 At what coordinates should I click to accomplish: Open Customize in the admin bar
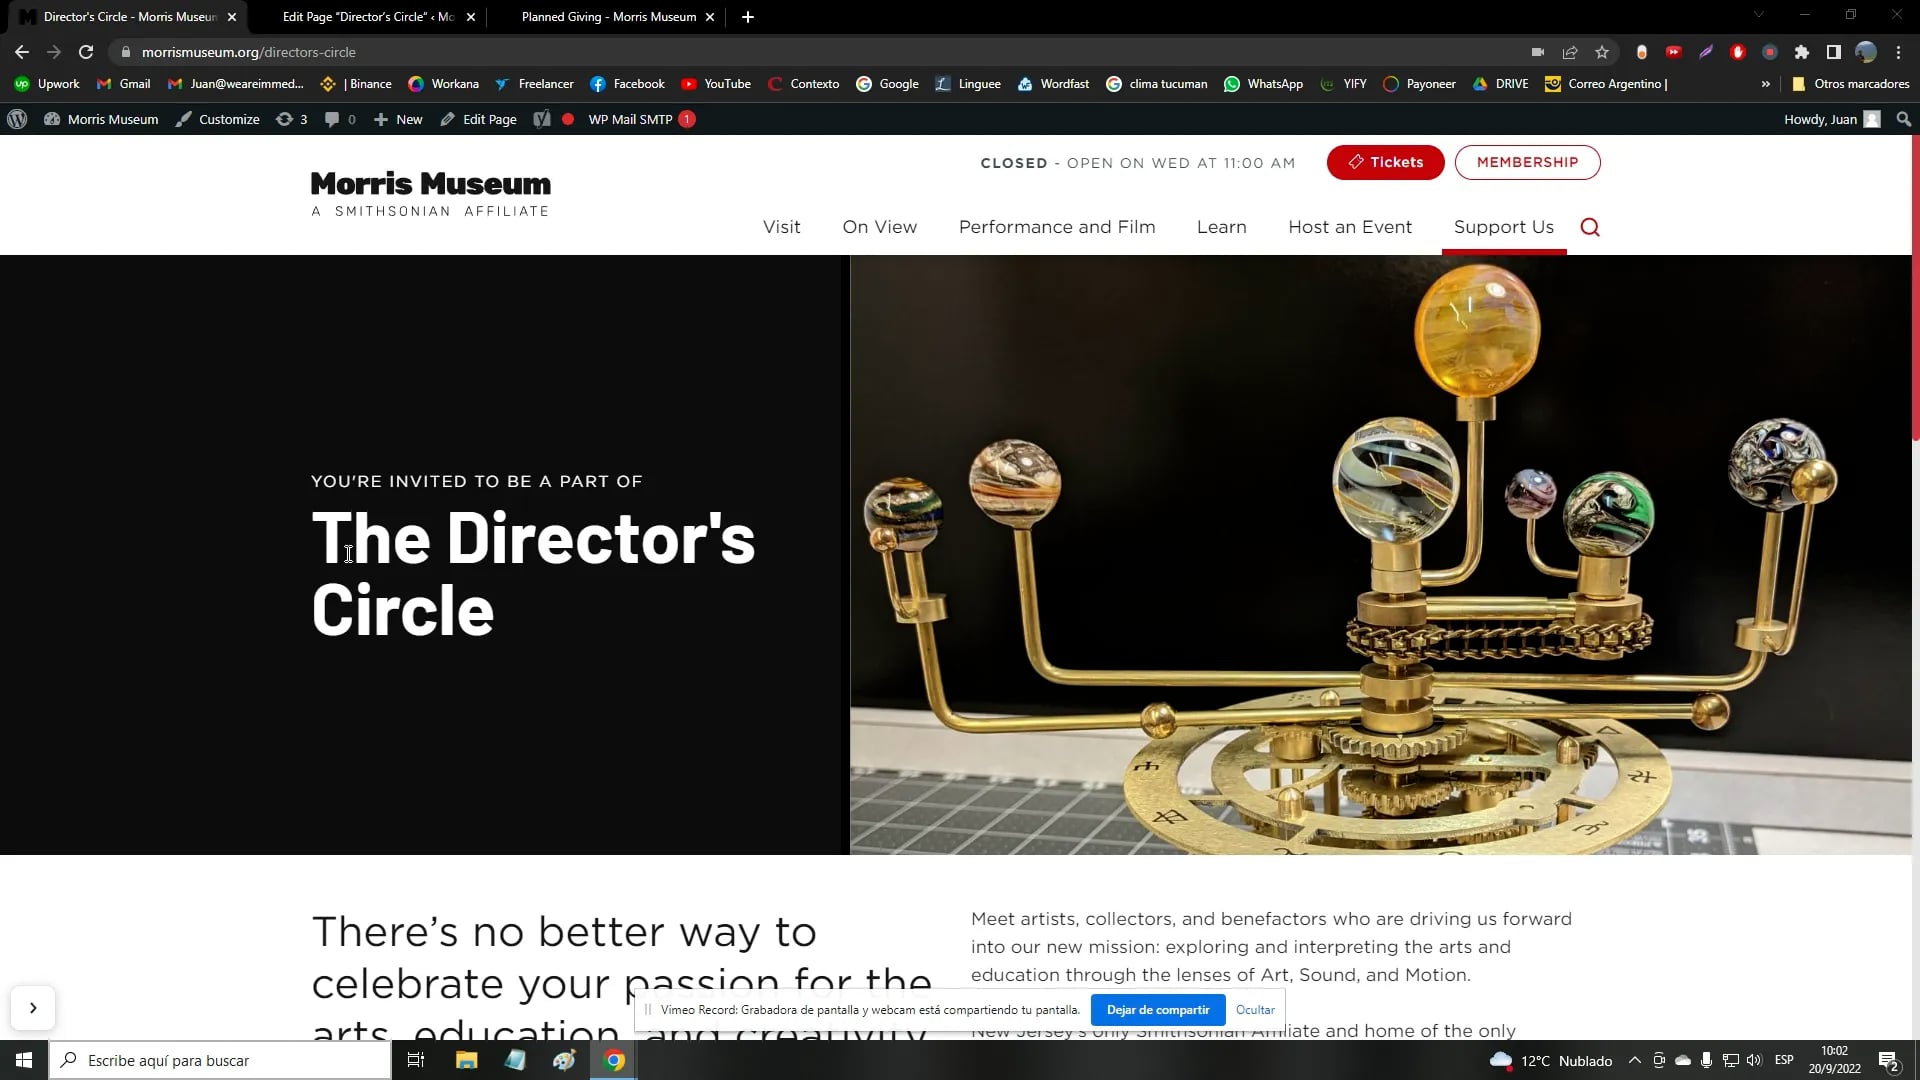coord(218,119)
